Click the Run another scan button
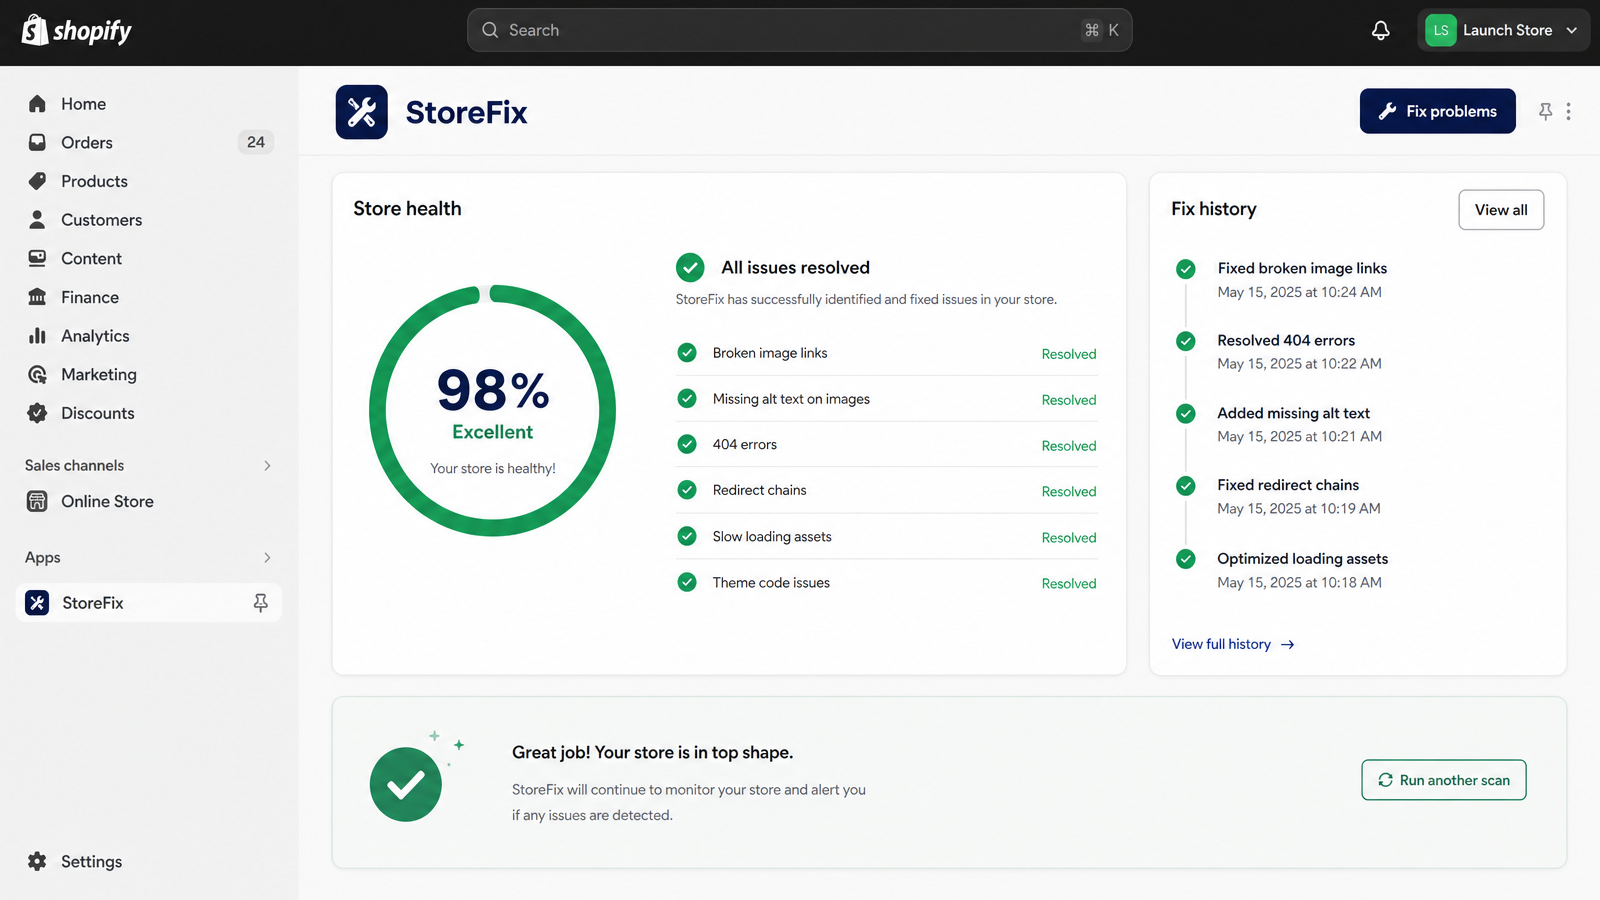The image size is (1600, 900). click(1443, 780)
